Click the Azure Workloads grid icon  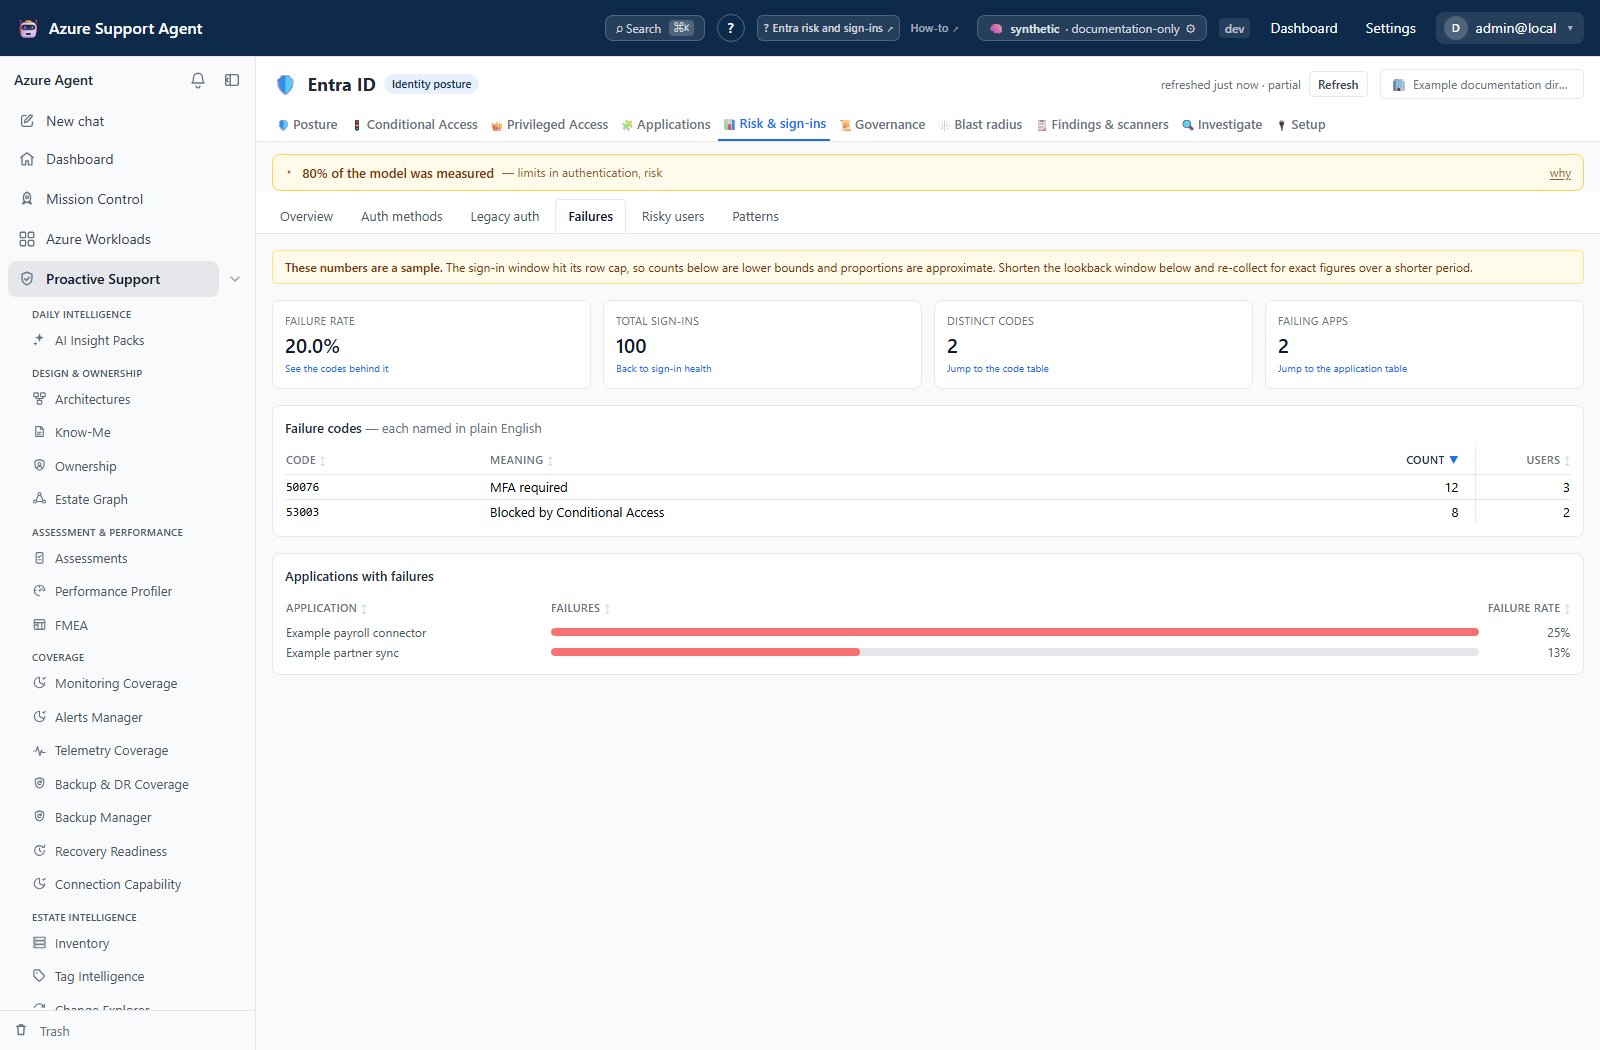coord(27,239)
